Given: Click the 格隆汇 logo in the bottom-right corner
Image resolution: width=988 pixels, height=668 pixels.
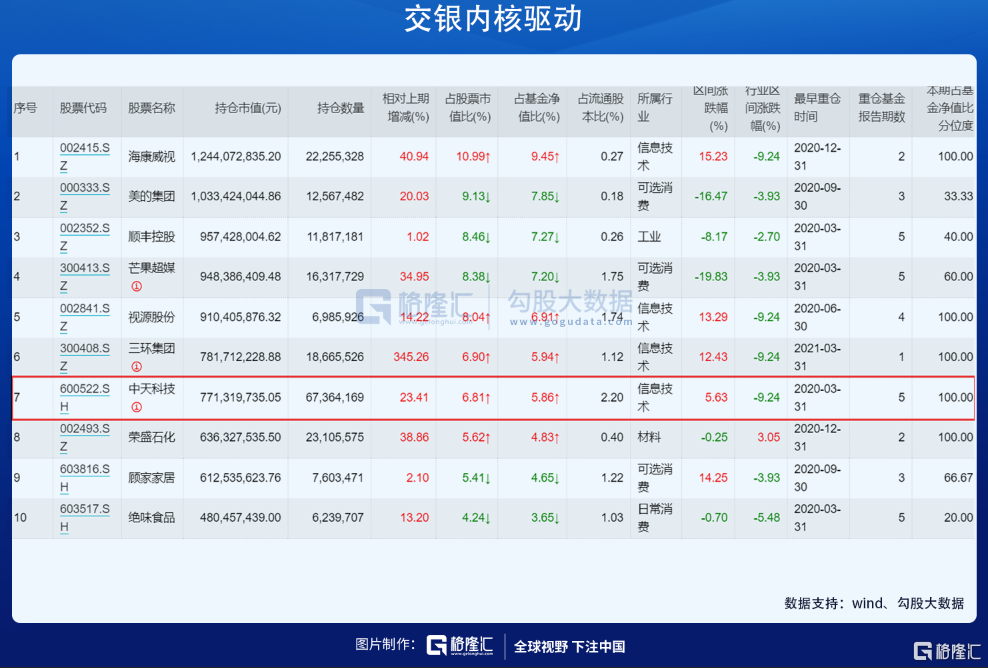Looking at the screenshot, I should click(947, 651).
